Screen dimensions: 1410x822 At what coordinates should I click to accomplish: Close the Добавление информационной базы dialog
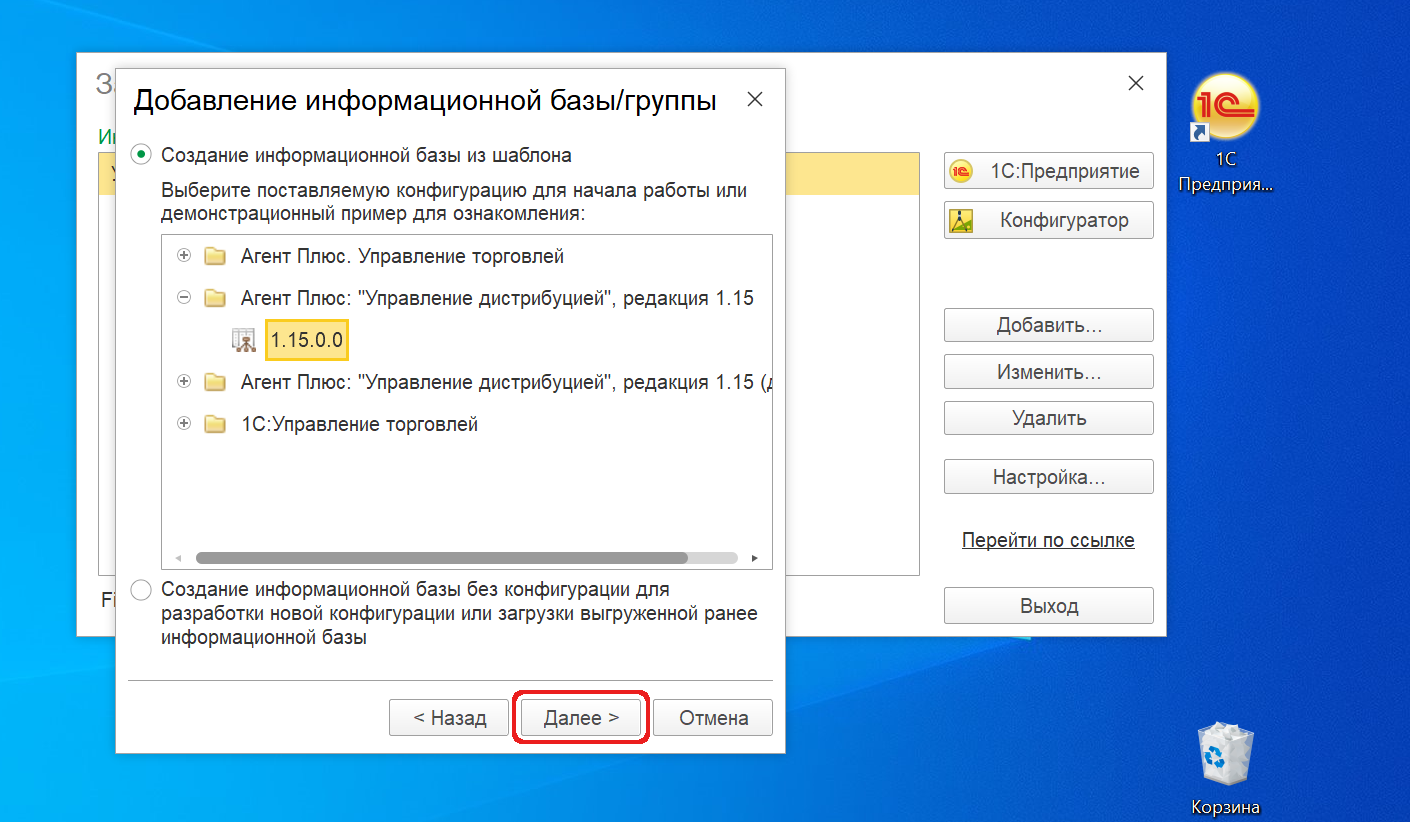pos(755,99)
